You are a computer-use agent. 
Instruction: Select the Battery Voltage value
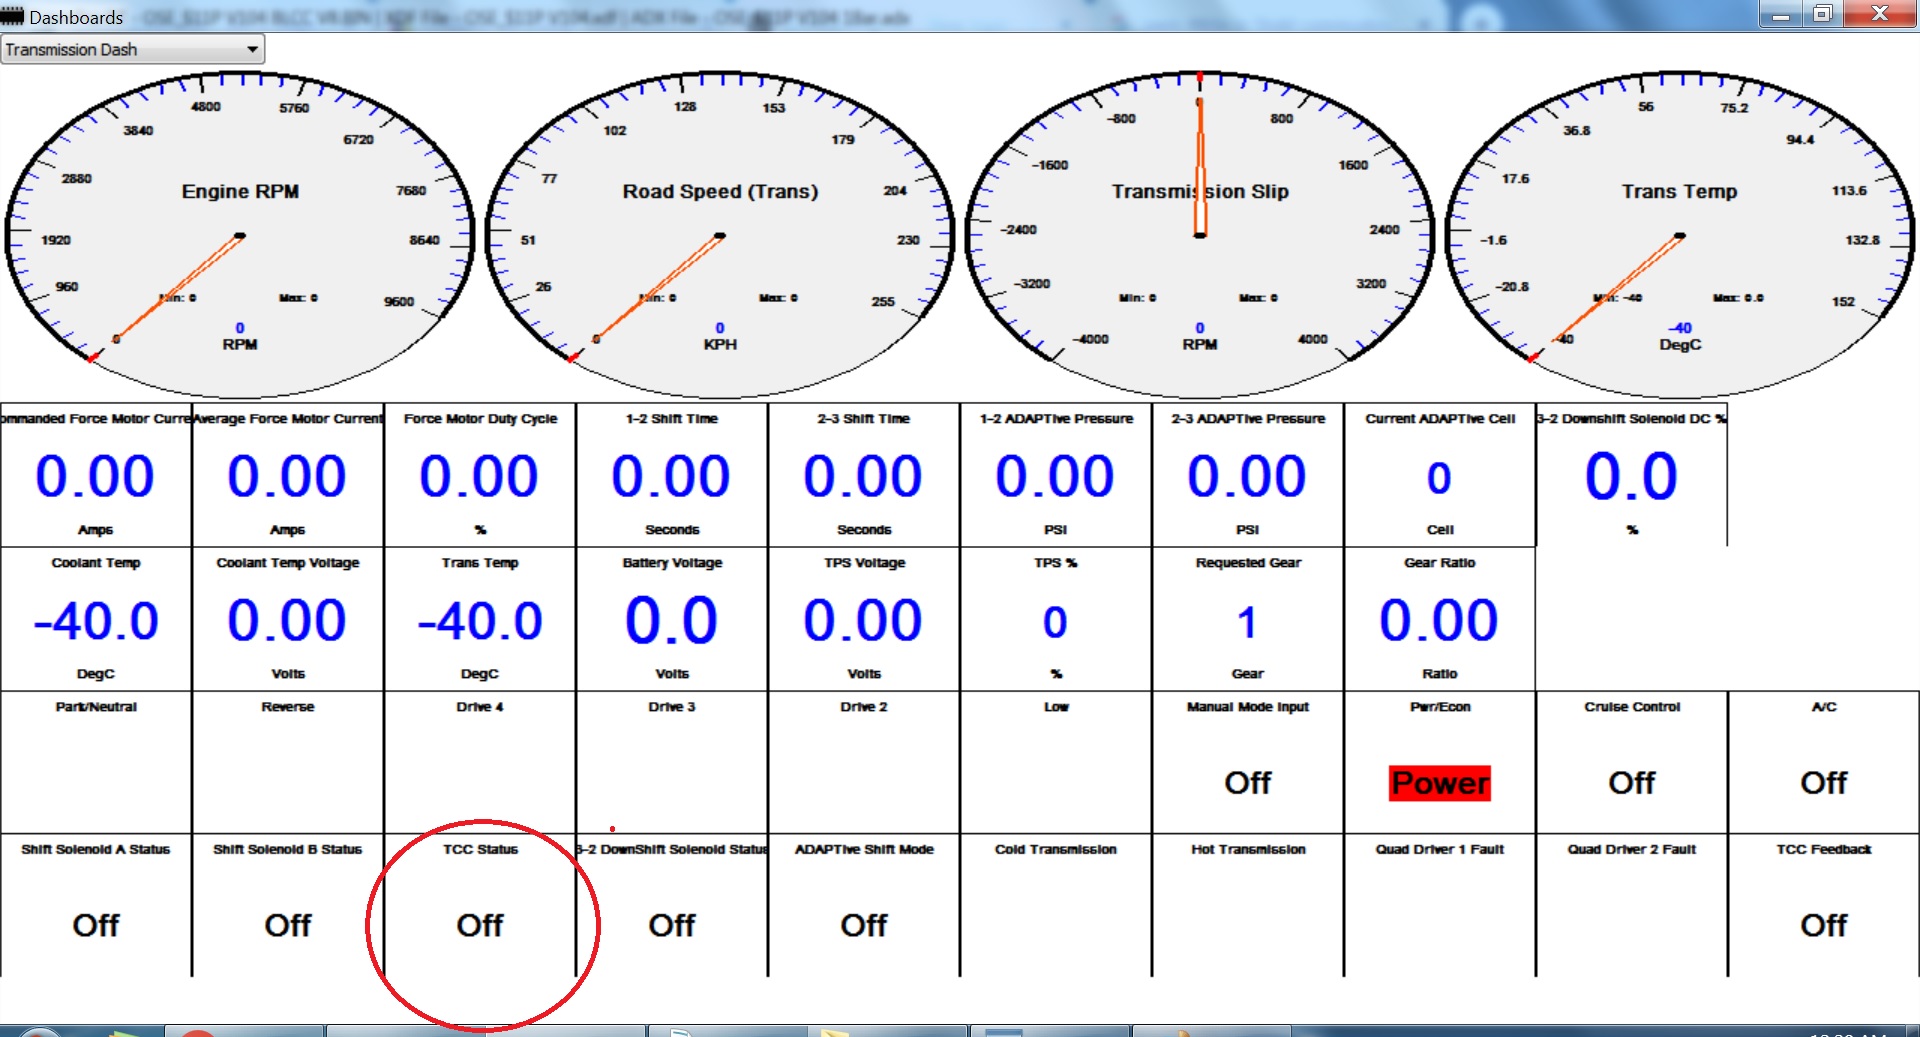click(x=671, y=620)
